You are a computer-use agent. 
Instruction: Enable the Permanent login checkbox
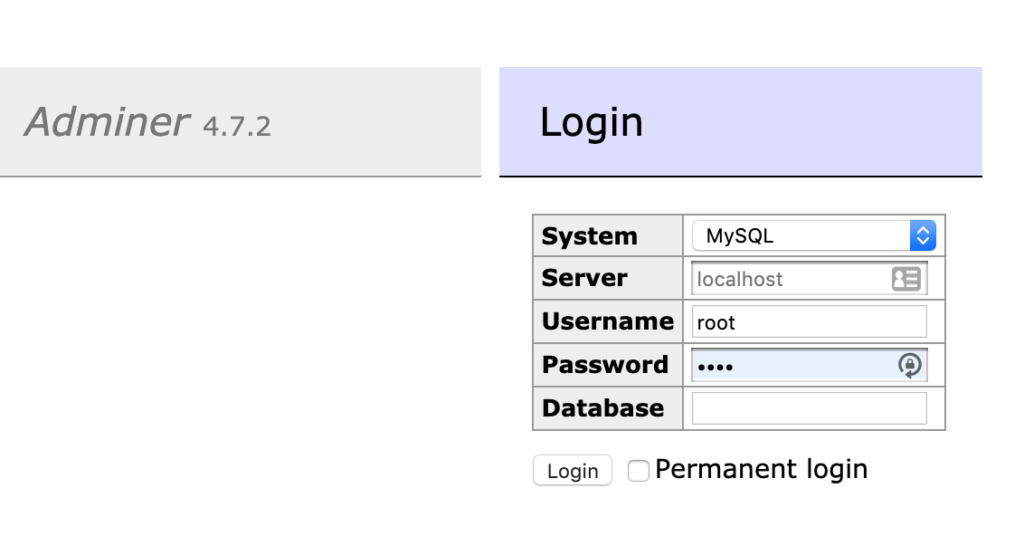pyautogui.click(x=638, y=470)
